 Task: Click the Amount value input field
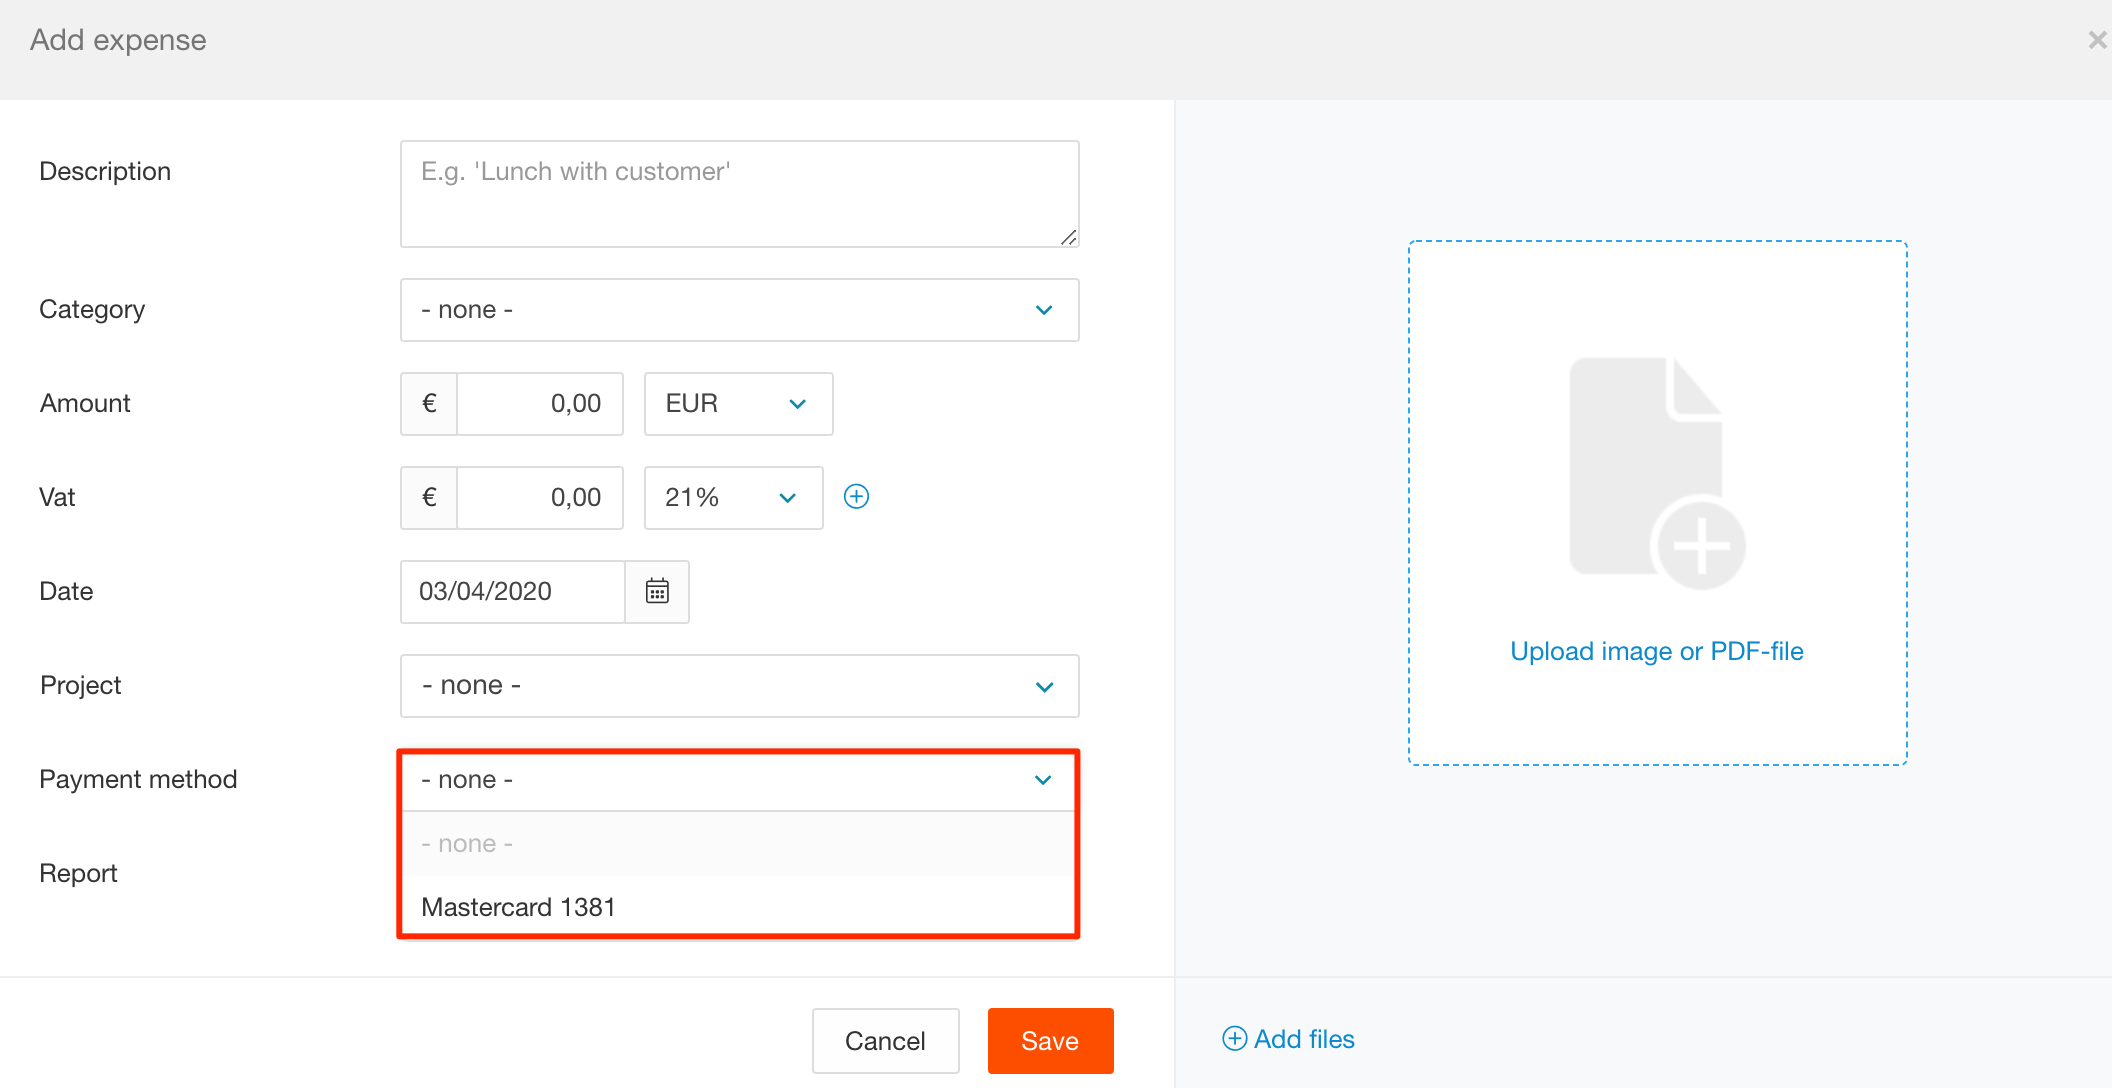click(540, 404)
